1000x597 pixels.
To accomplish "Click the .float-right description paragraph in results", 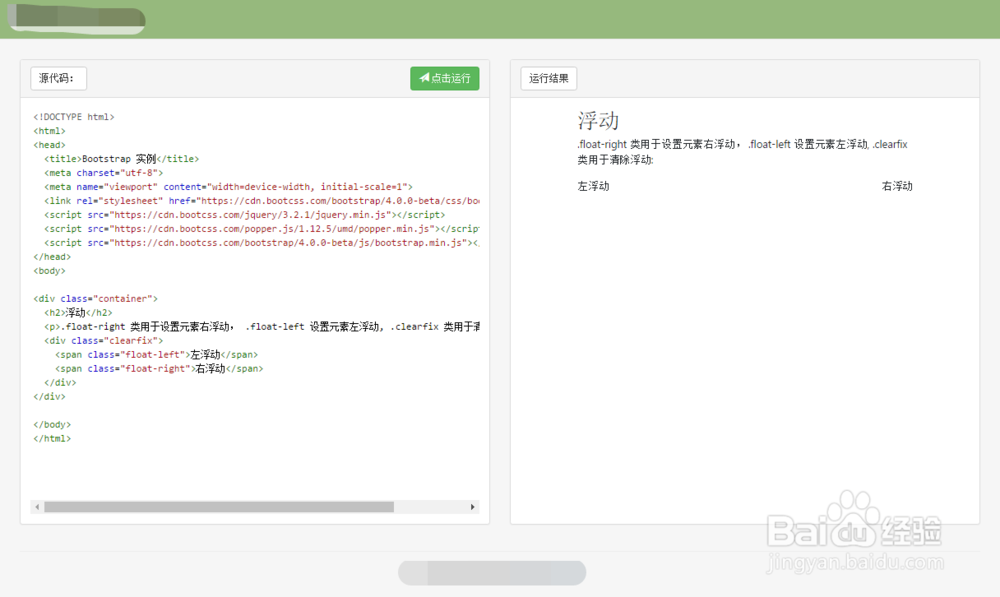I will pos(742,152).
